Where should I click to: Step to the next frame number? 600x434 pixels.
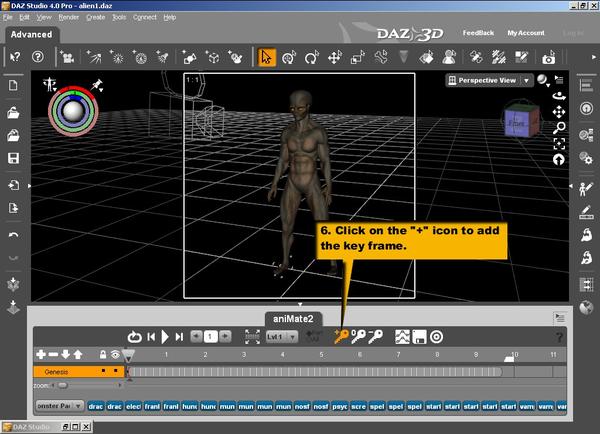pyautogui.click(x=225, y=336)
